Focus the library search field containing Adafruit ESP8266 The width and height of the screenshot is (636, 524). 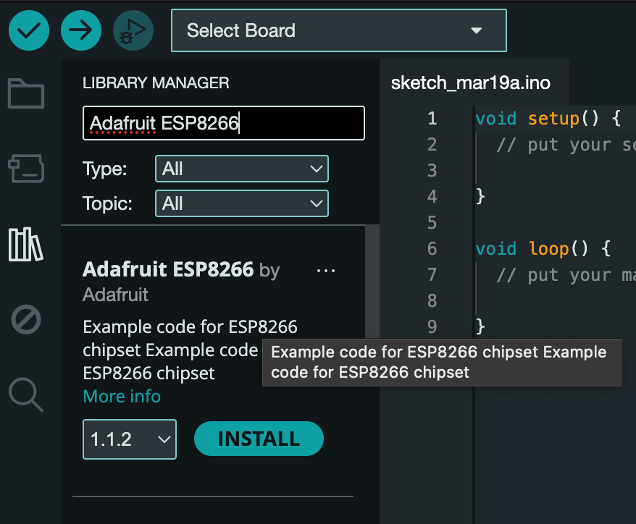(x=223, y=123)
